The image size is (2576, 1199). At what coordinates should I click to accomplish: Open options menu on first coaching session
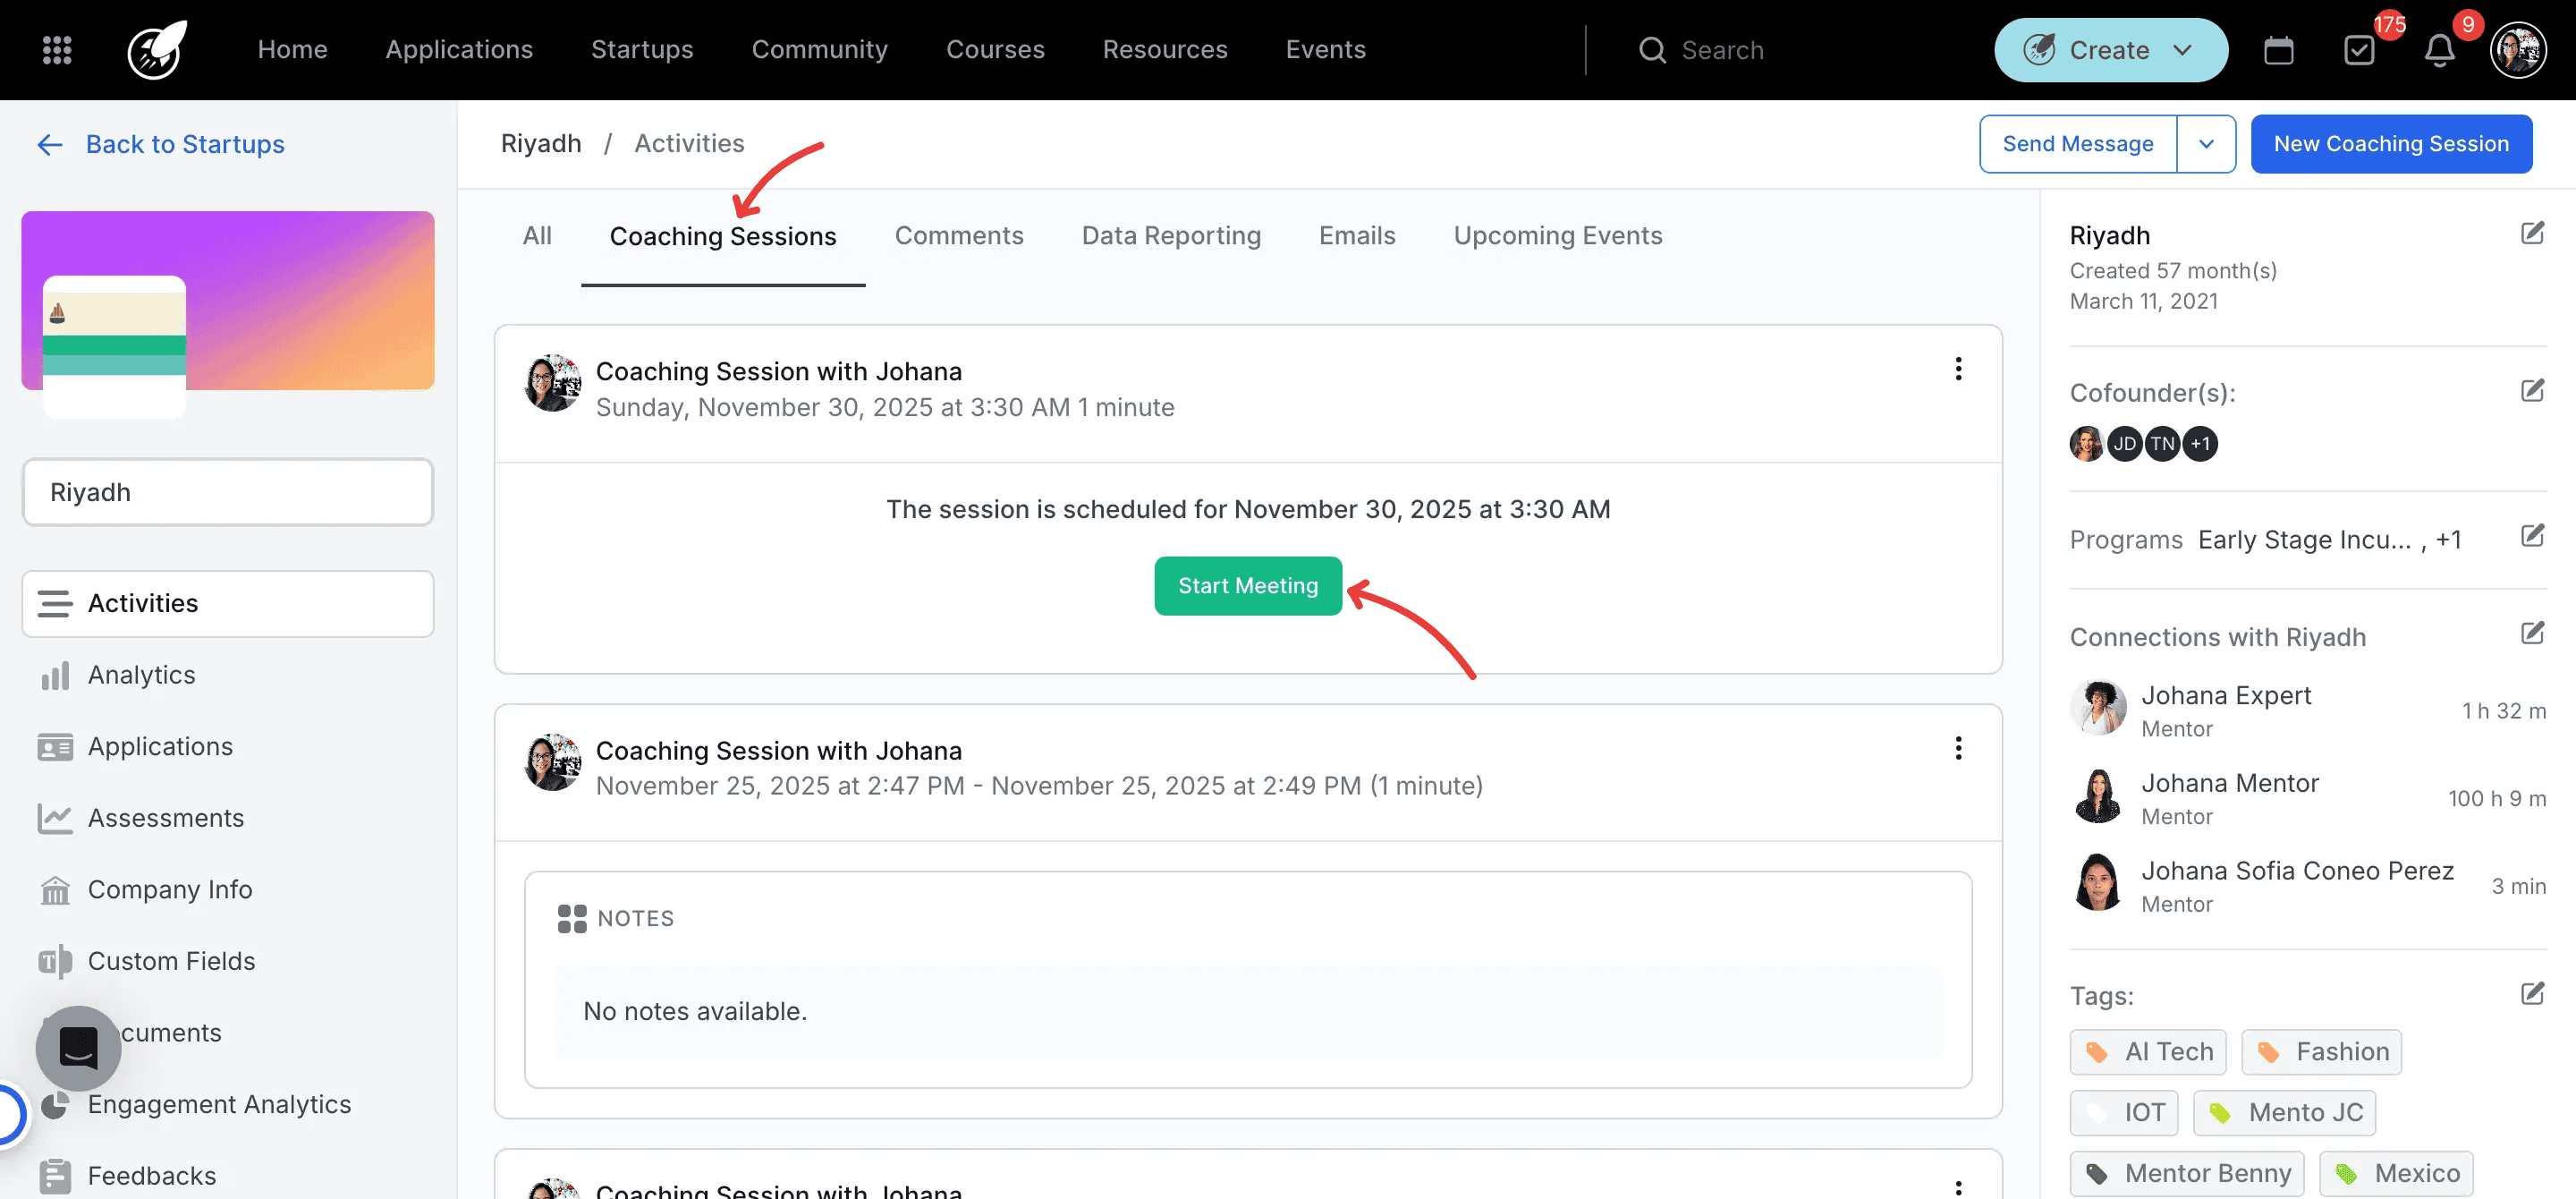pyautogui.click(x=1958, y=369)
